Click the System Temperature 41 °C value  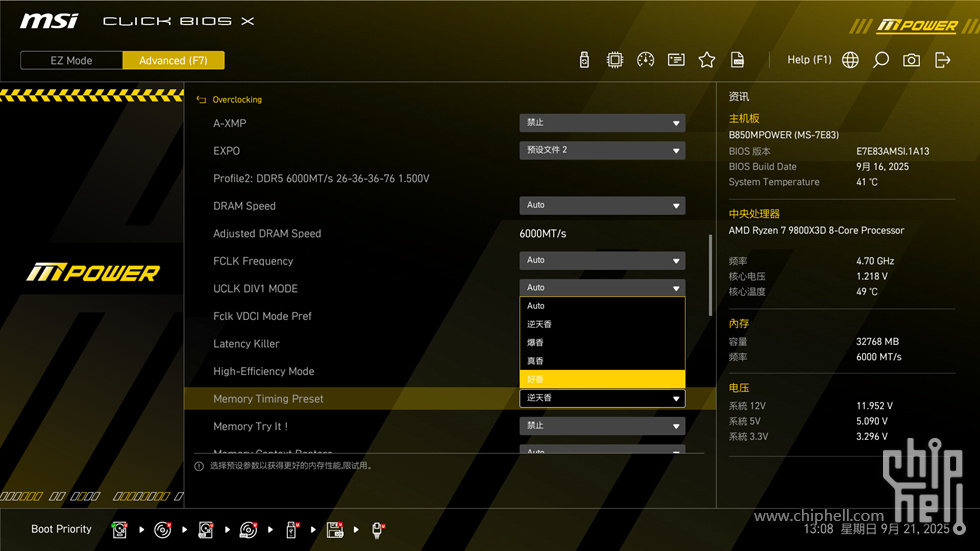click(867, 182)
